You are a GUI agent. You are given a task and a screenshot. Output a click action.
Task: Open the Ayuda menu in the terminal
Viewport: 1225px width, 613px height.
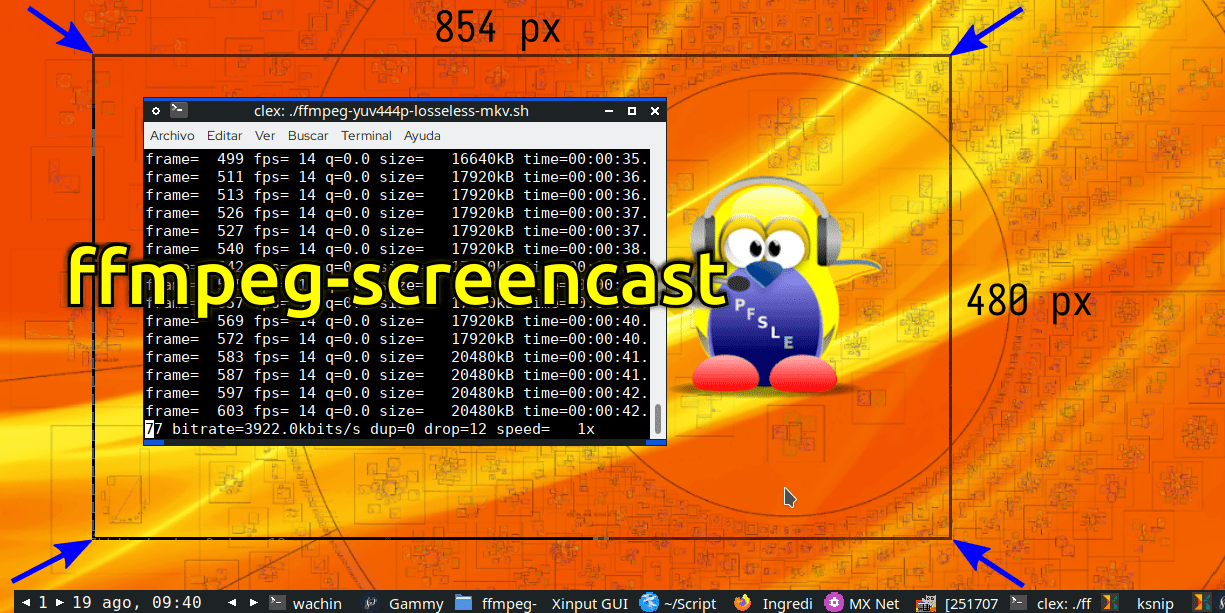coord(421,135)
